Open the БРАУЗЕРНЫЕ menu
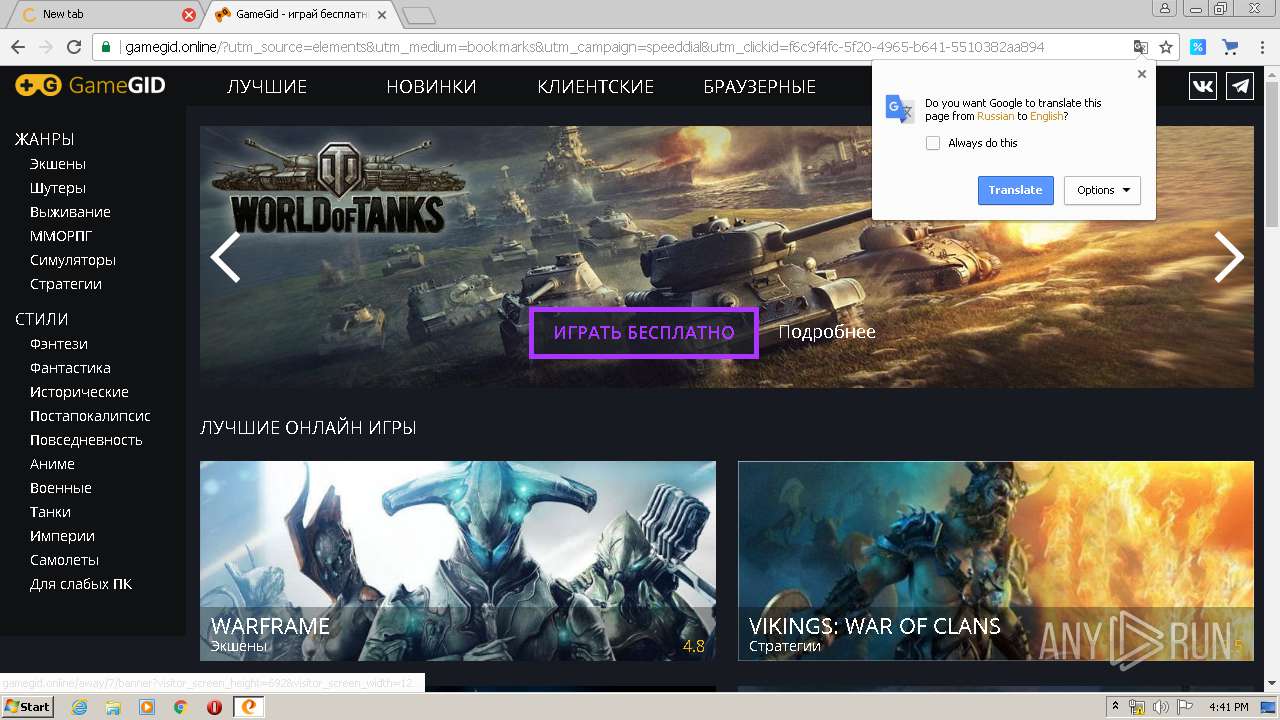This screenshot has height=720, width=1280. [760, 87]
